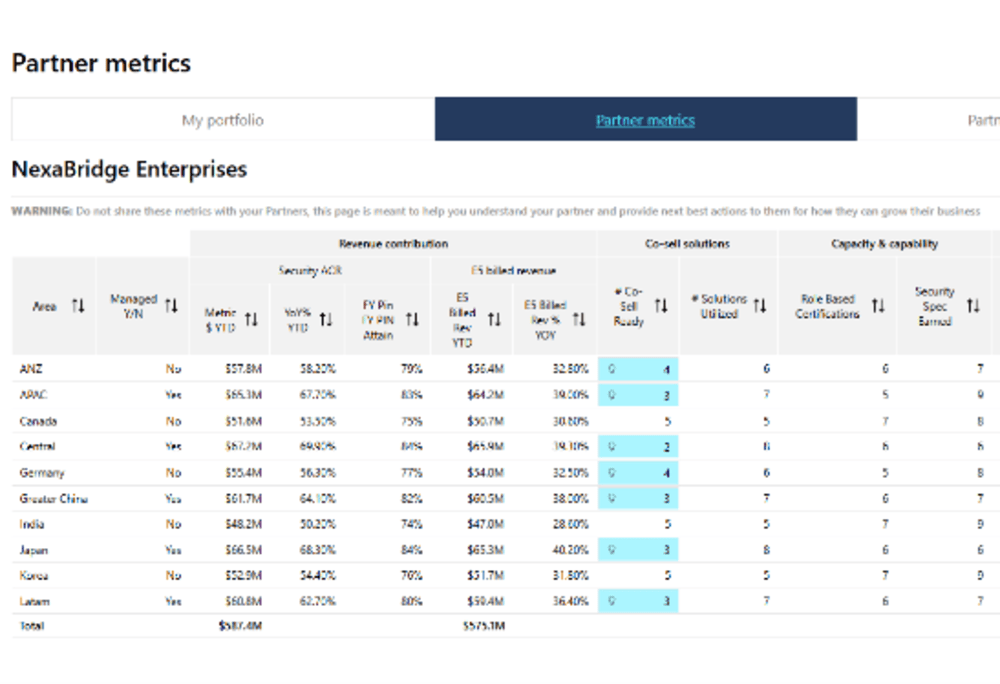Switch to the My portfolio tab
This screenshot has height=684, width=1000.
point(223,120)
